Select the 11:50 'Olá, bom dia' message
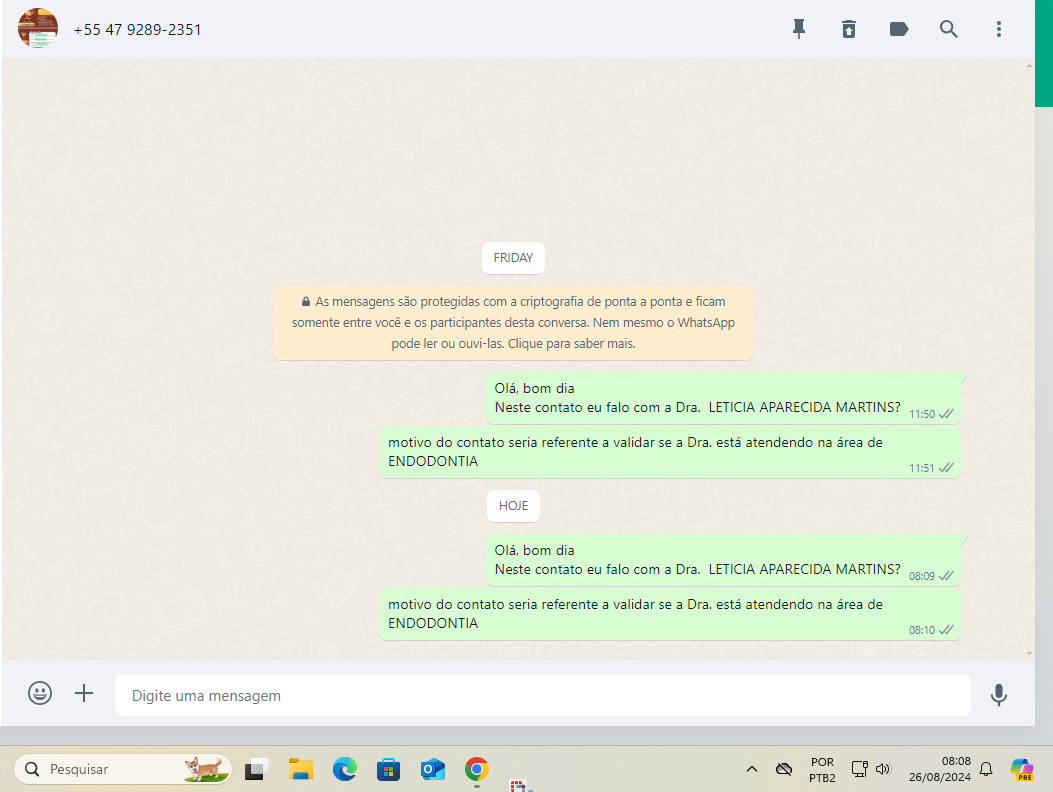 click(723, 398)
